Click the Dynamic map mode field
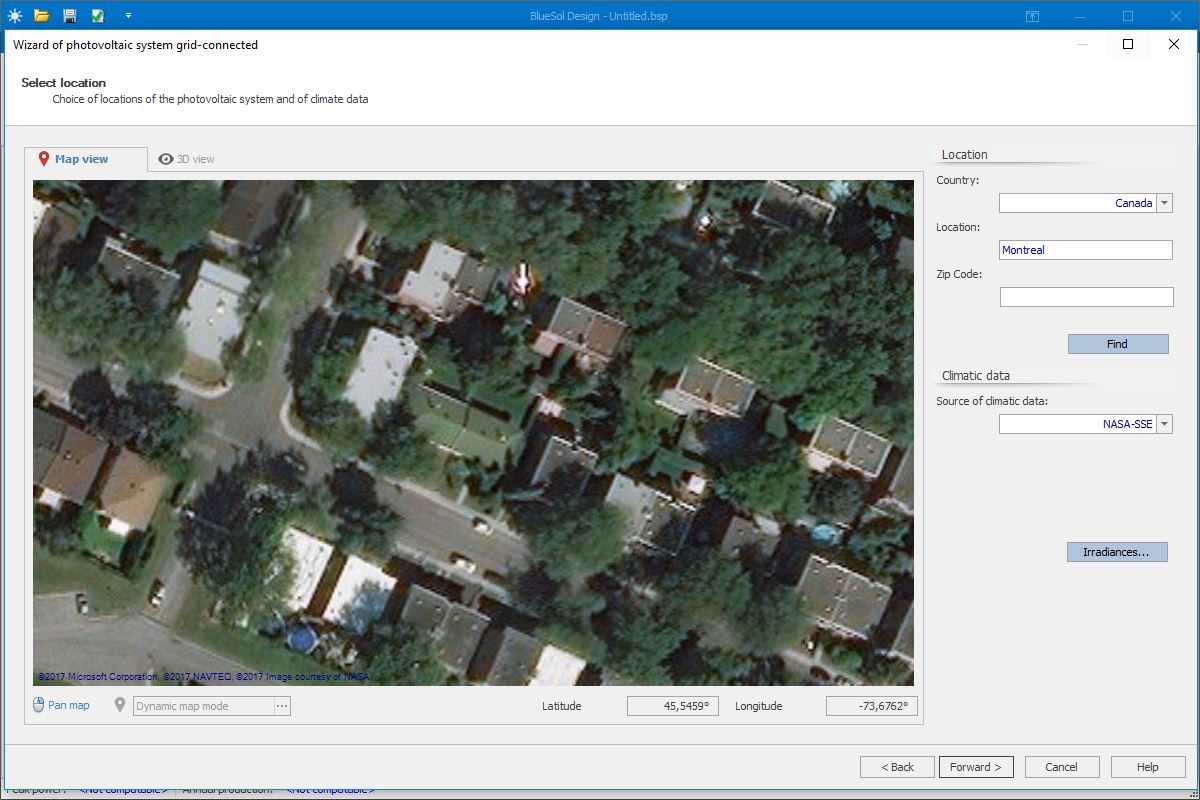 (x=203, y=706)
